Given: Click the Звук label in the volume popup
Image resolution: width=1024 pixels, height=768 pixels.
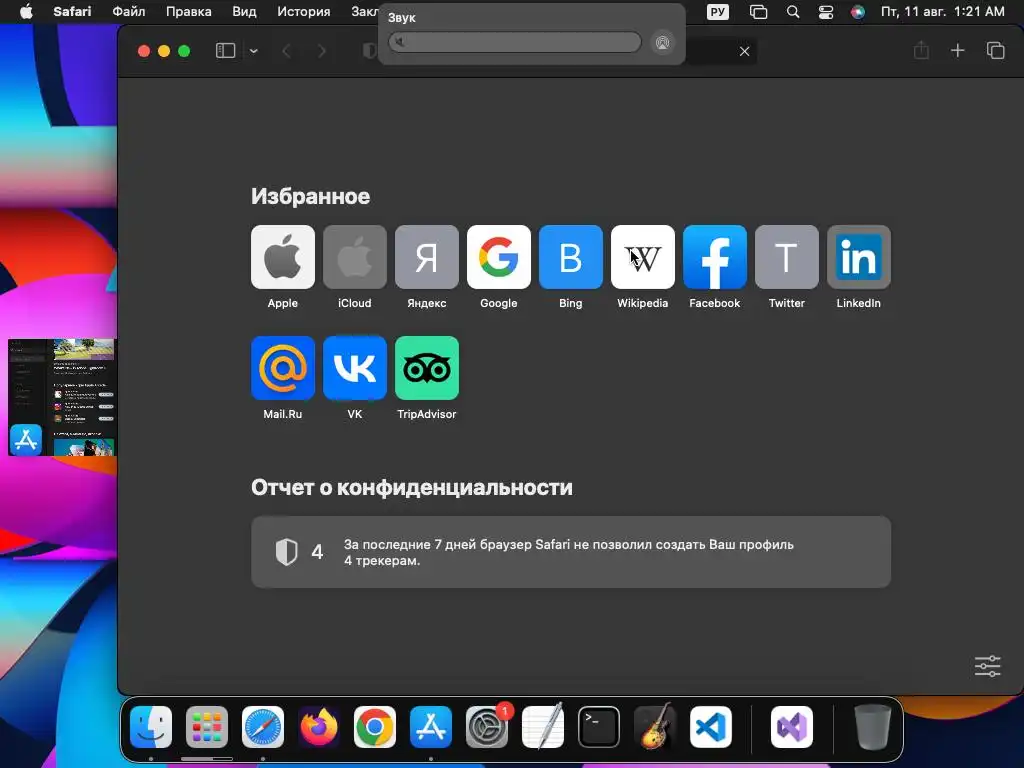Looking at the screenshot, I should pos(402,18).
